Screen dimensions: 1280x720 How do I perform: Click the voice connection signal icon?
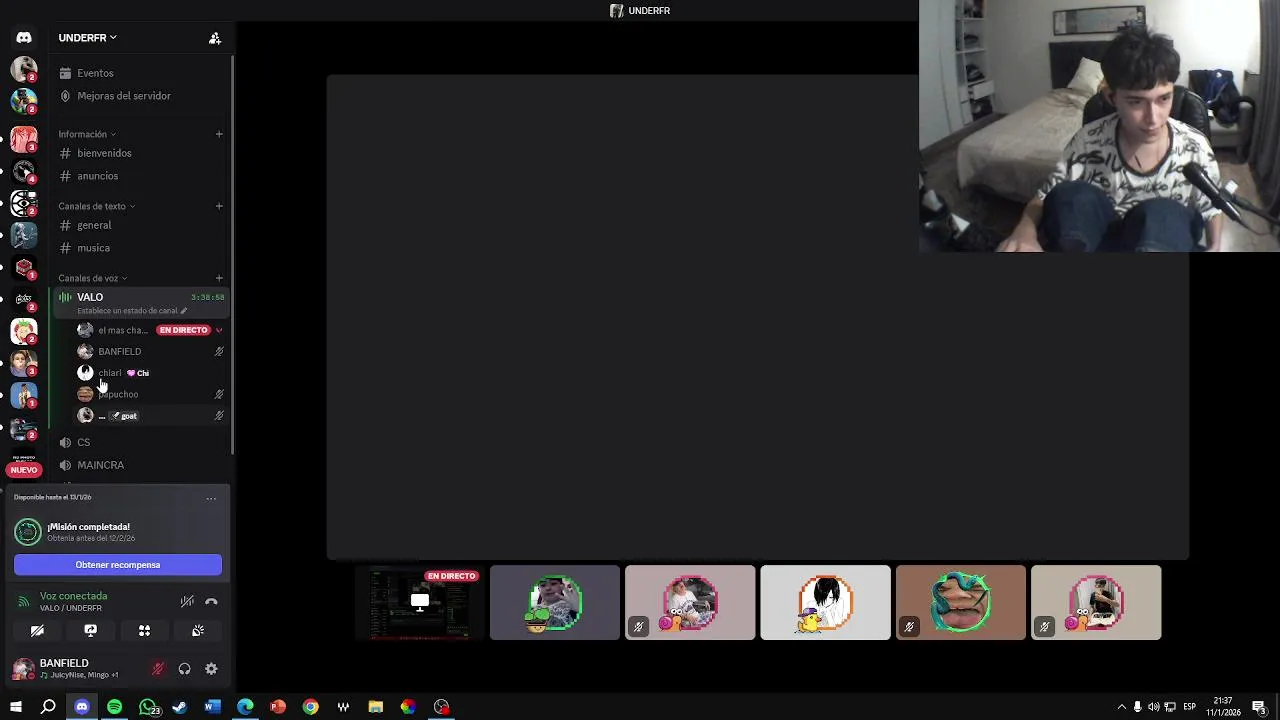24,602
